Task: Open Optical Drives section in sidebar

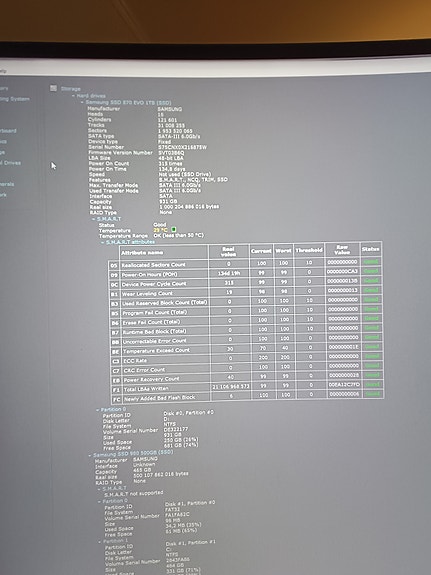Action: pos(10,163)
